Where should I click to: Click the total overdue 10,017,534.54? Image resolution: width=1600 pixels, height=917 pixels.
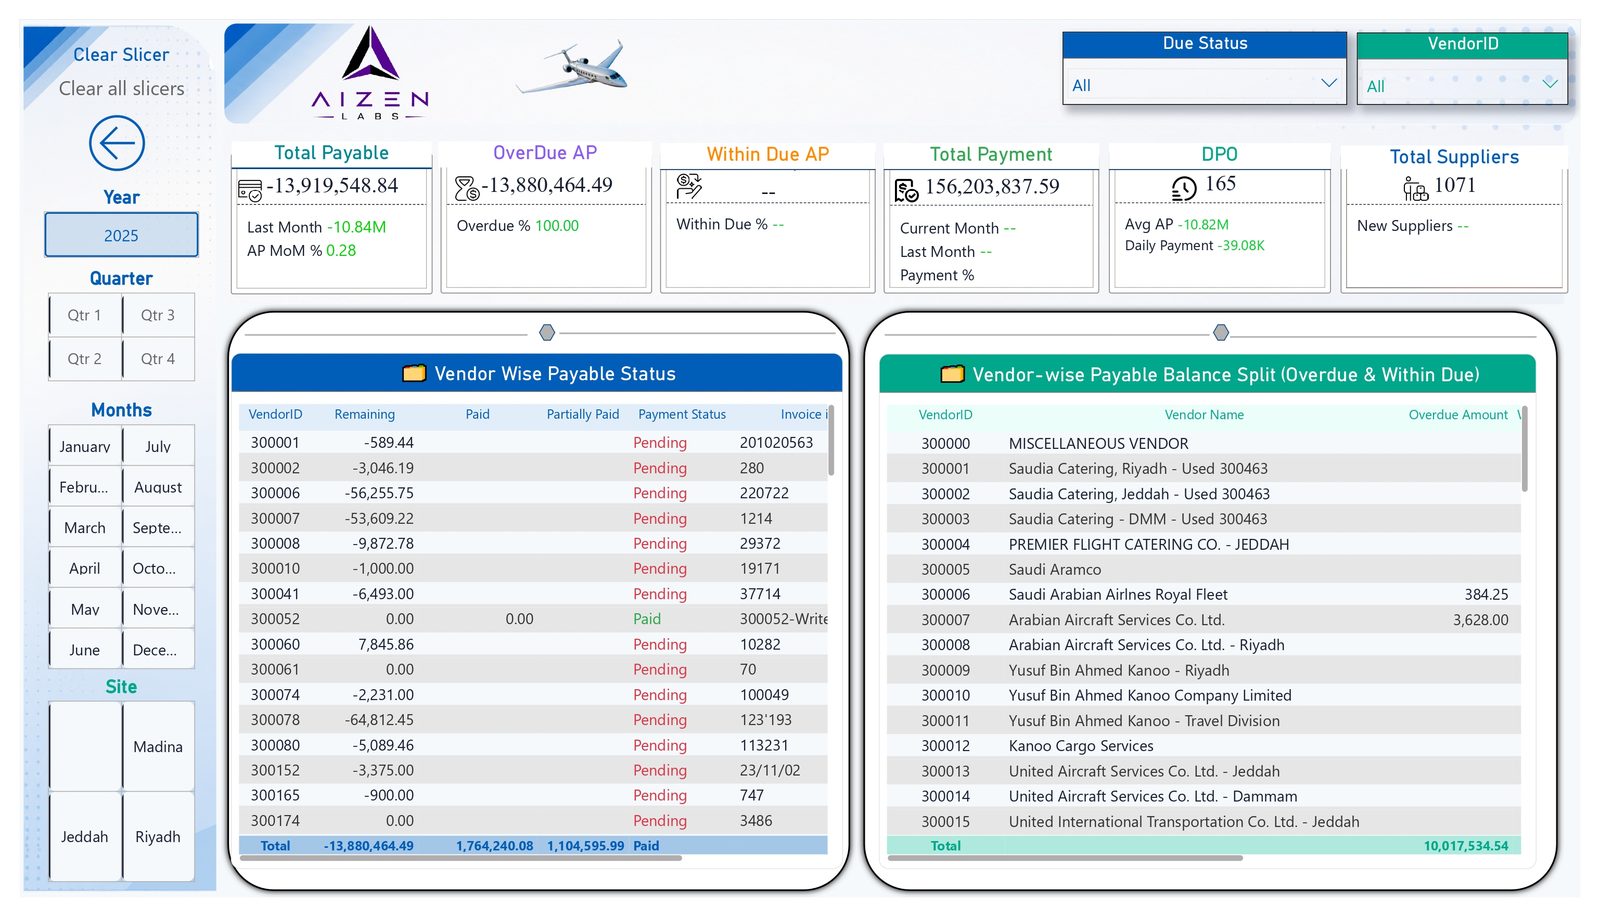click(1466, 846)
